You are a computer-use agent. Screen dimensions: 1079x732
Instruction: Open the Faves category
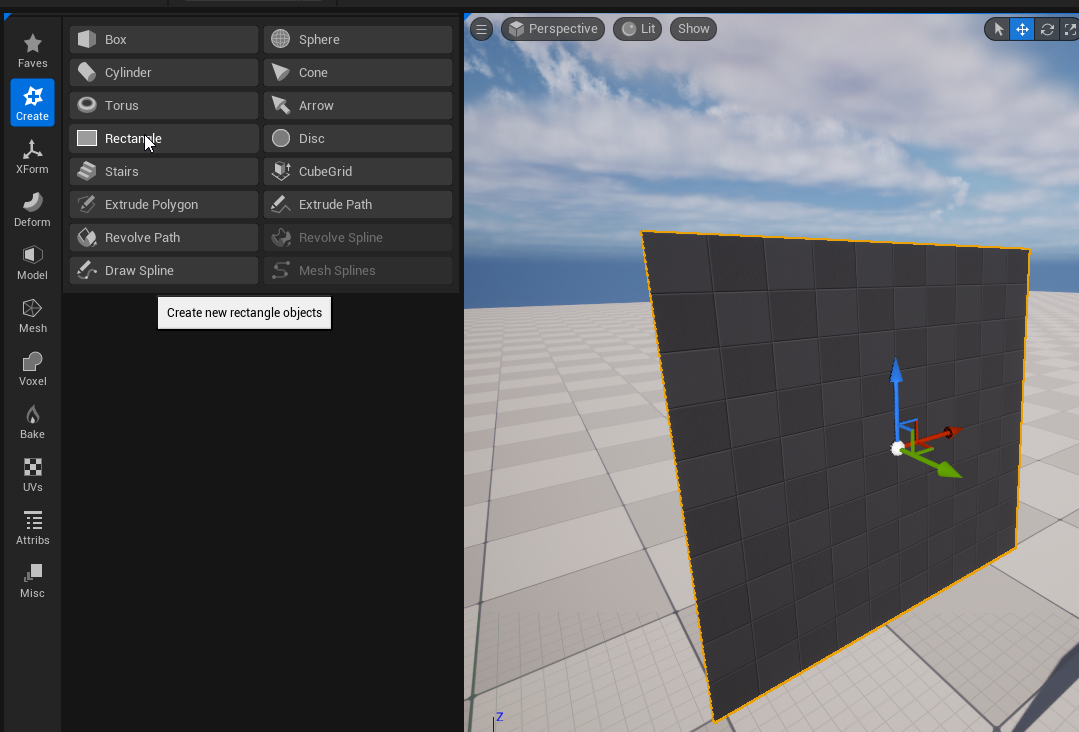(x=32, y=50)
